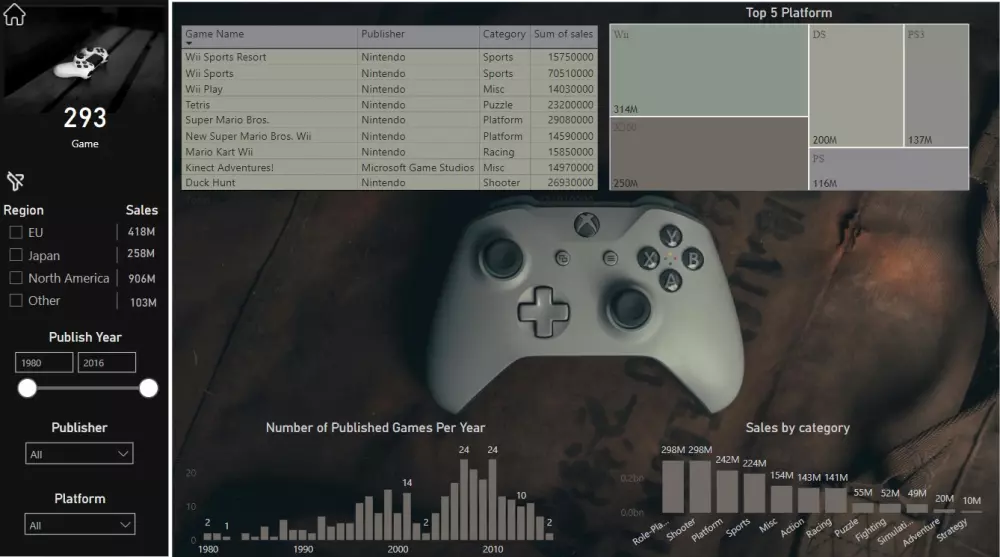Click the Sports 224M sales bar

tap(754, 493)
